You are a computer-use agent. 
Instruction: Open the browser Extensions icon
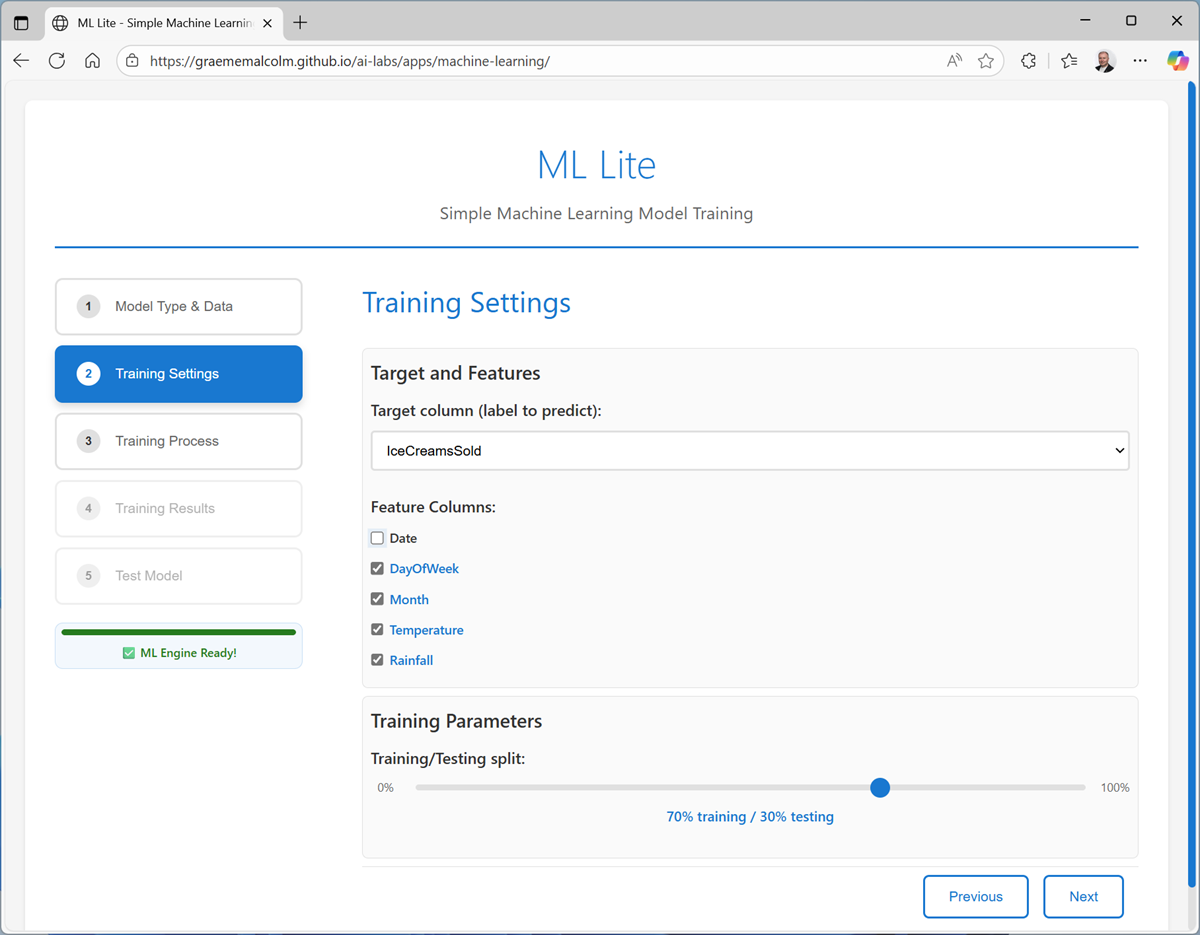pos(1028,60)
